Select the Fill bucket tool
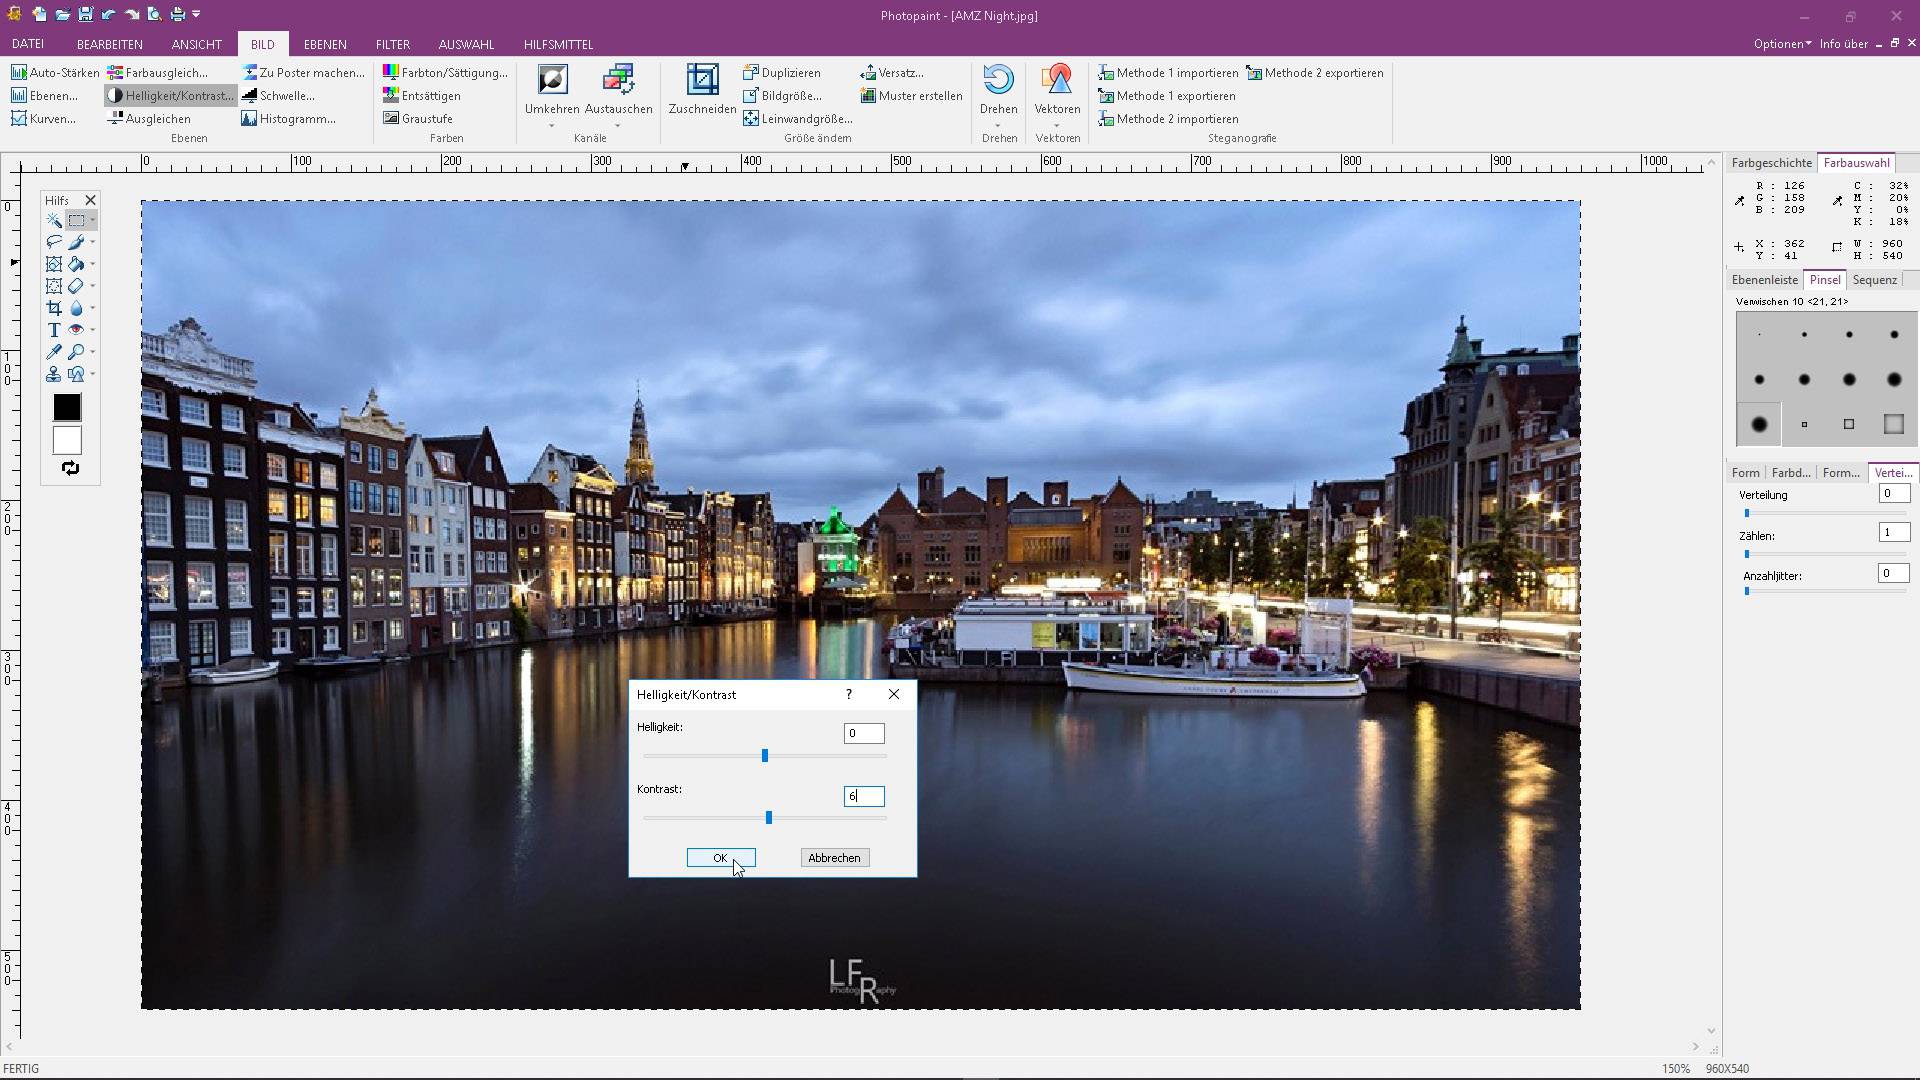Image resolution: width=1920 pixels, height=1080 pixels. coord(78,263)
